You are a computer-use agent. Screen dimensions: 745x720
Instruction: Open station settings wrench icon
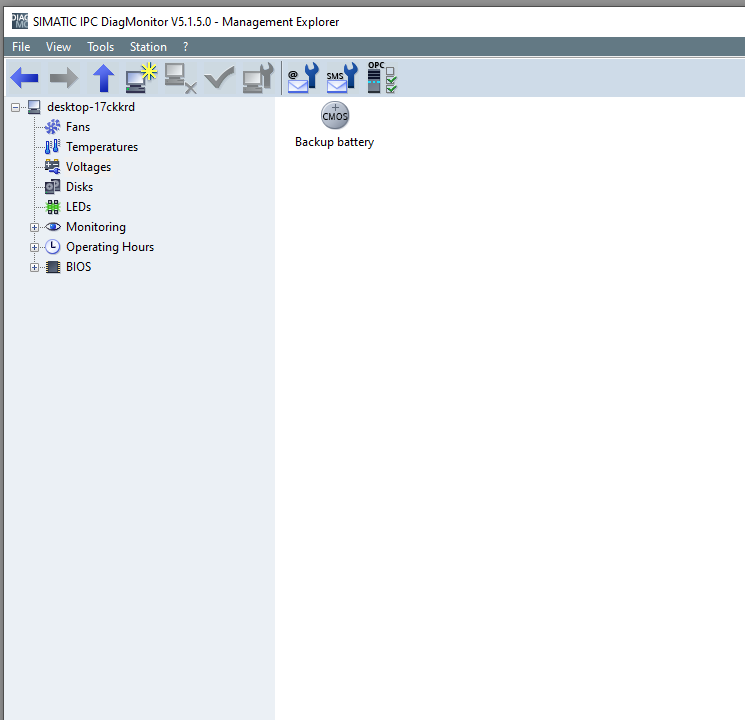[258, 77]
